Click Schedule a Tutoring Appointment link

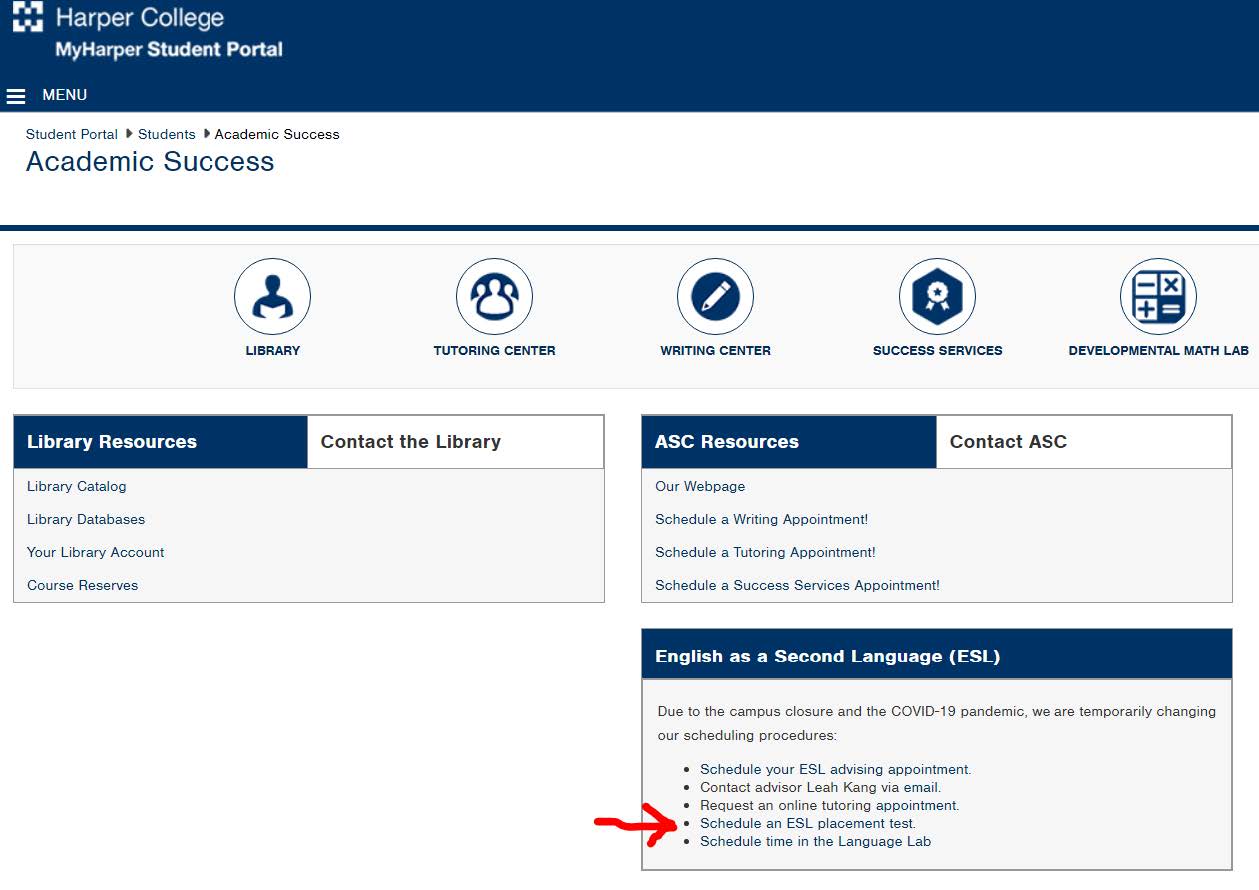tap(765, 552)
